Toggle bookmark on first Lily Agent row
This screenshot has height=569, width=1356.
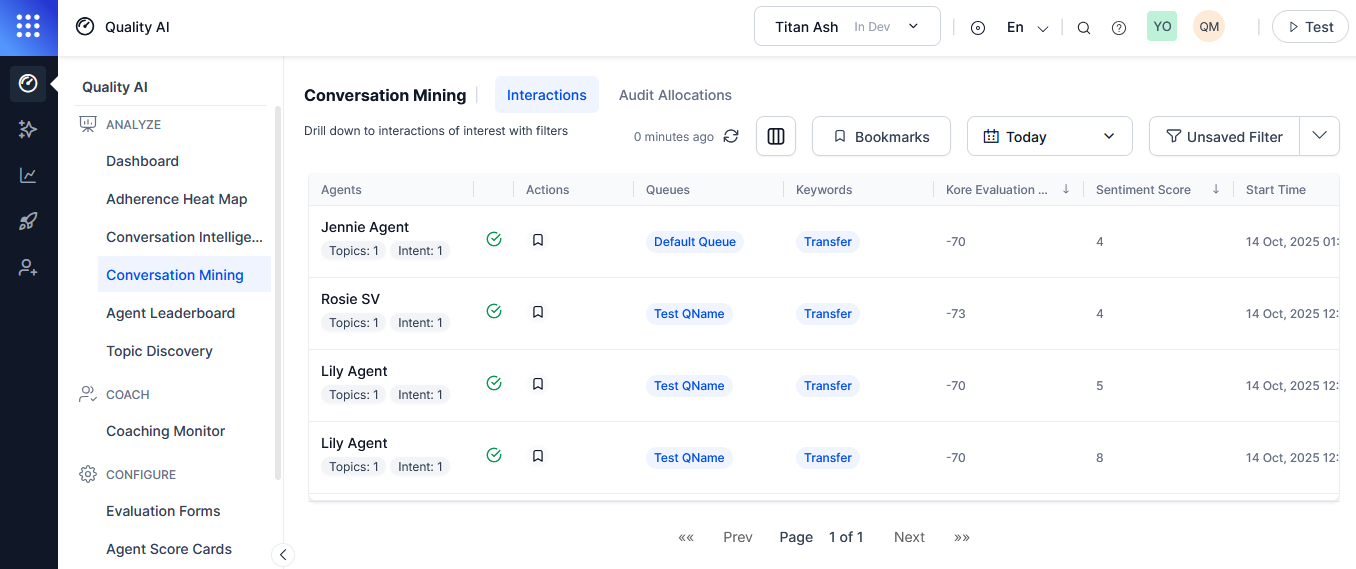coord(538,384)
